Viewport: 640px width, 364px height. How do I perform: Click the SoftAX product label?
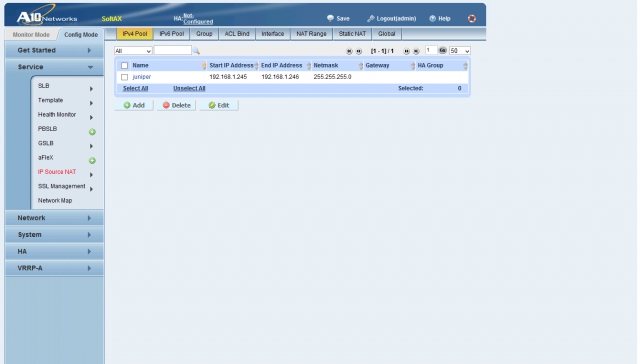(111, 19)
